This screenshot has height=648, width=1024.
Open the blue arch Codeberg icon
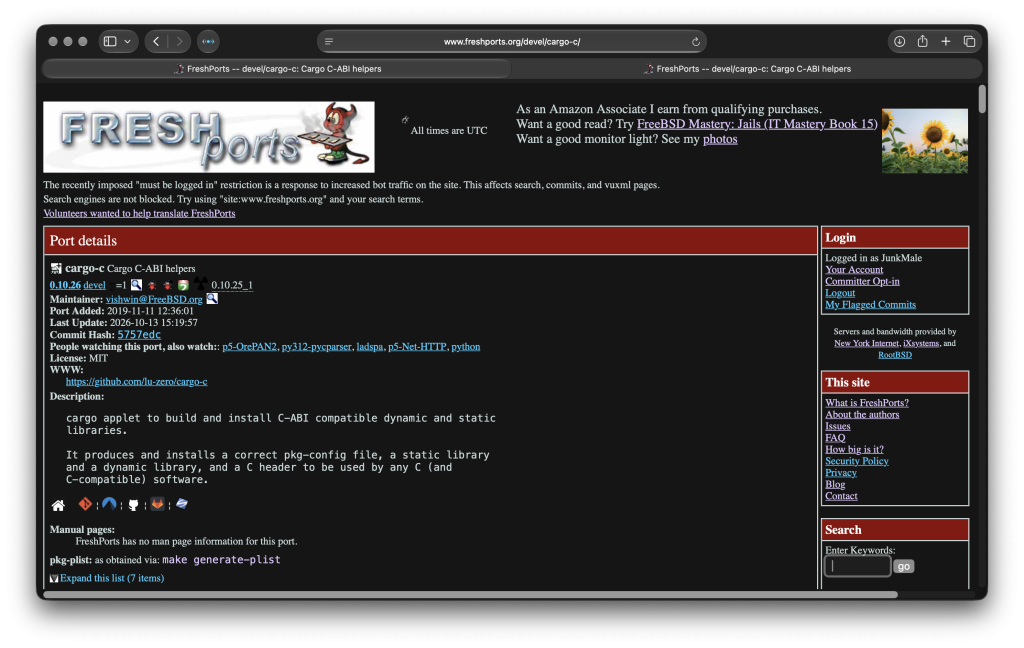pyautogui.click(x=109, y=504)
